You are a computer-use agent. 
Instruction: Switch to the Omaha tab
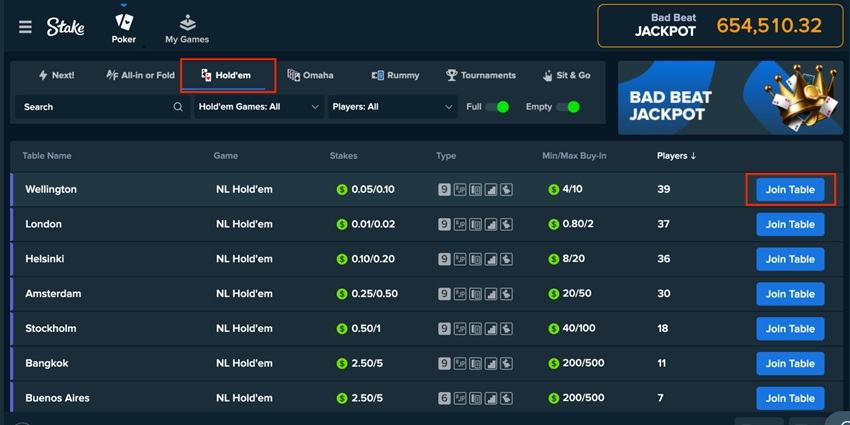pos(310,75)
